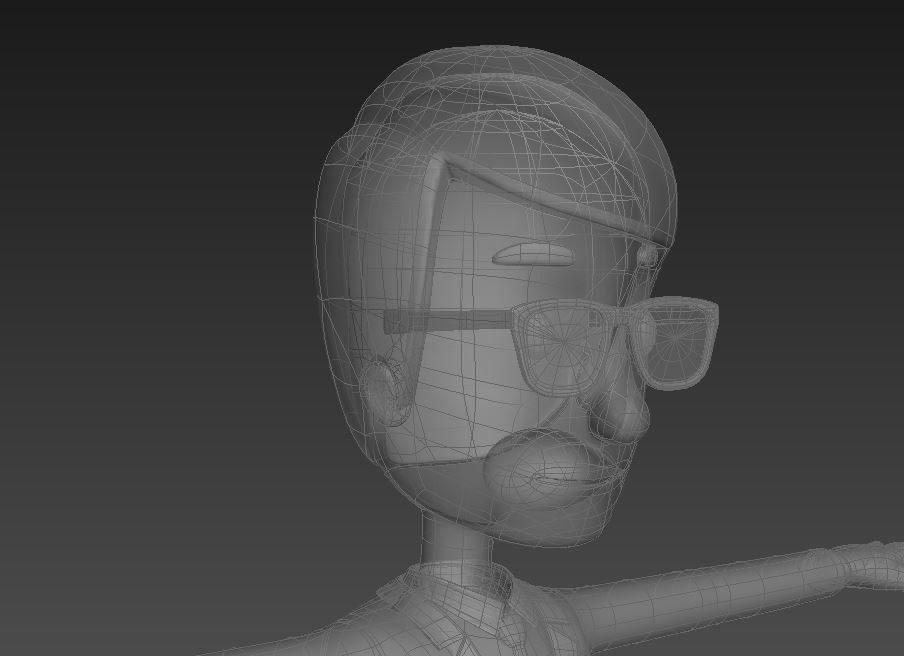Select the eyebrow object above glasses
Viewport: 904px width, 656px height.
point(533,254)
